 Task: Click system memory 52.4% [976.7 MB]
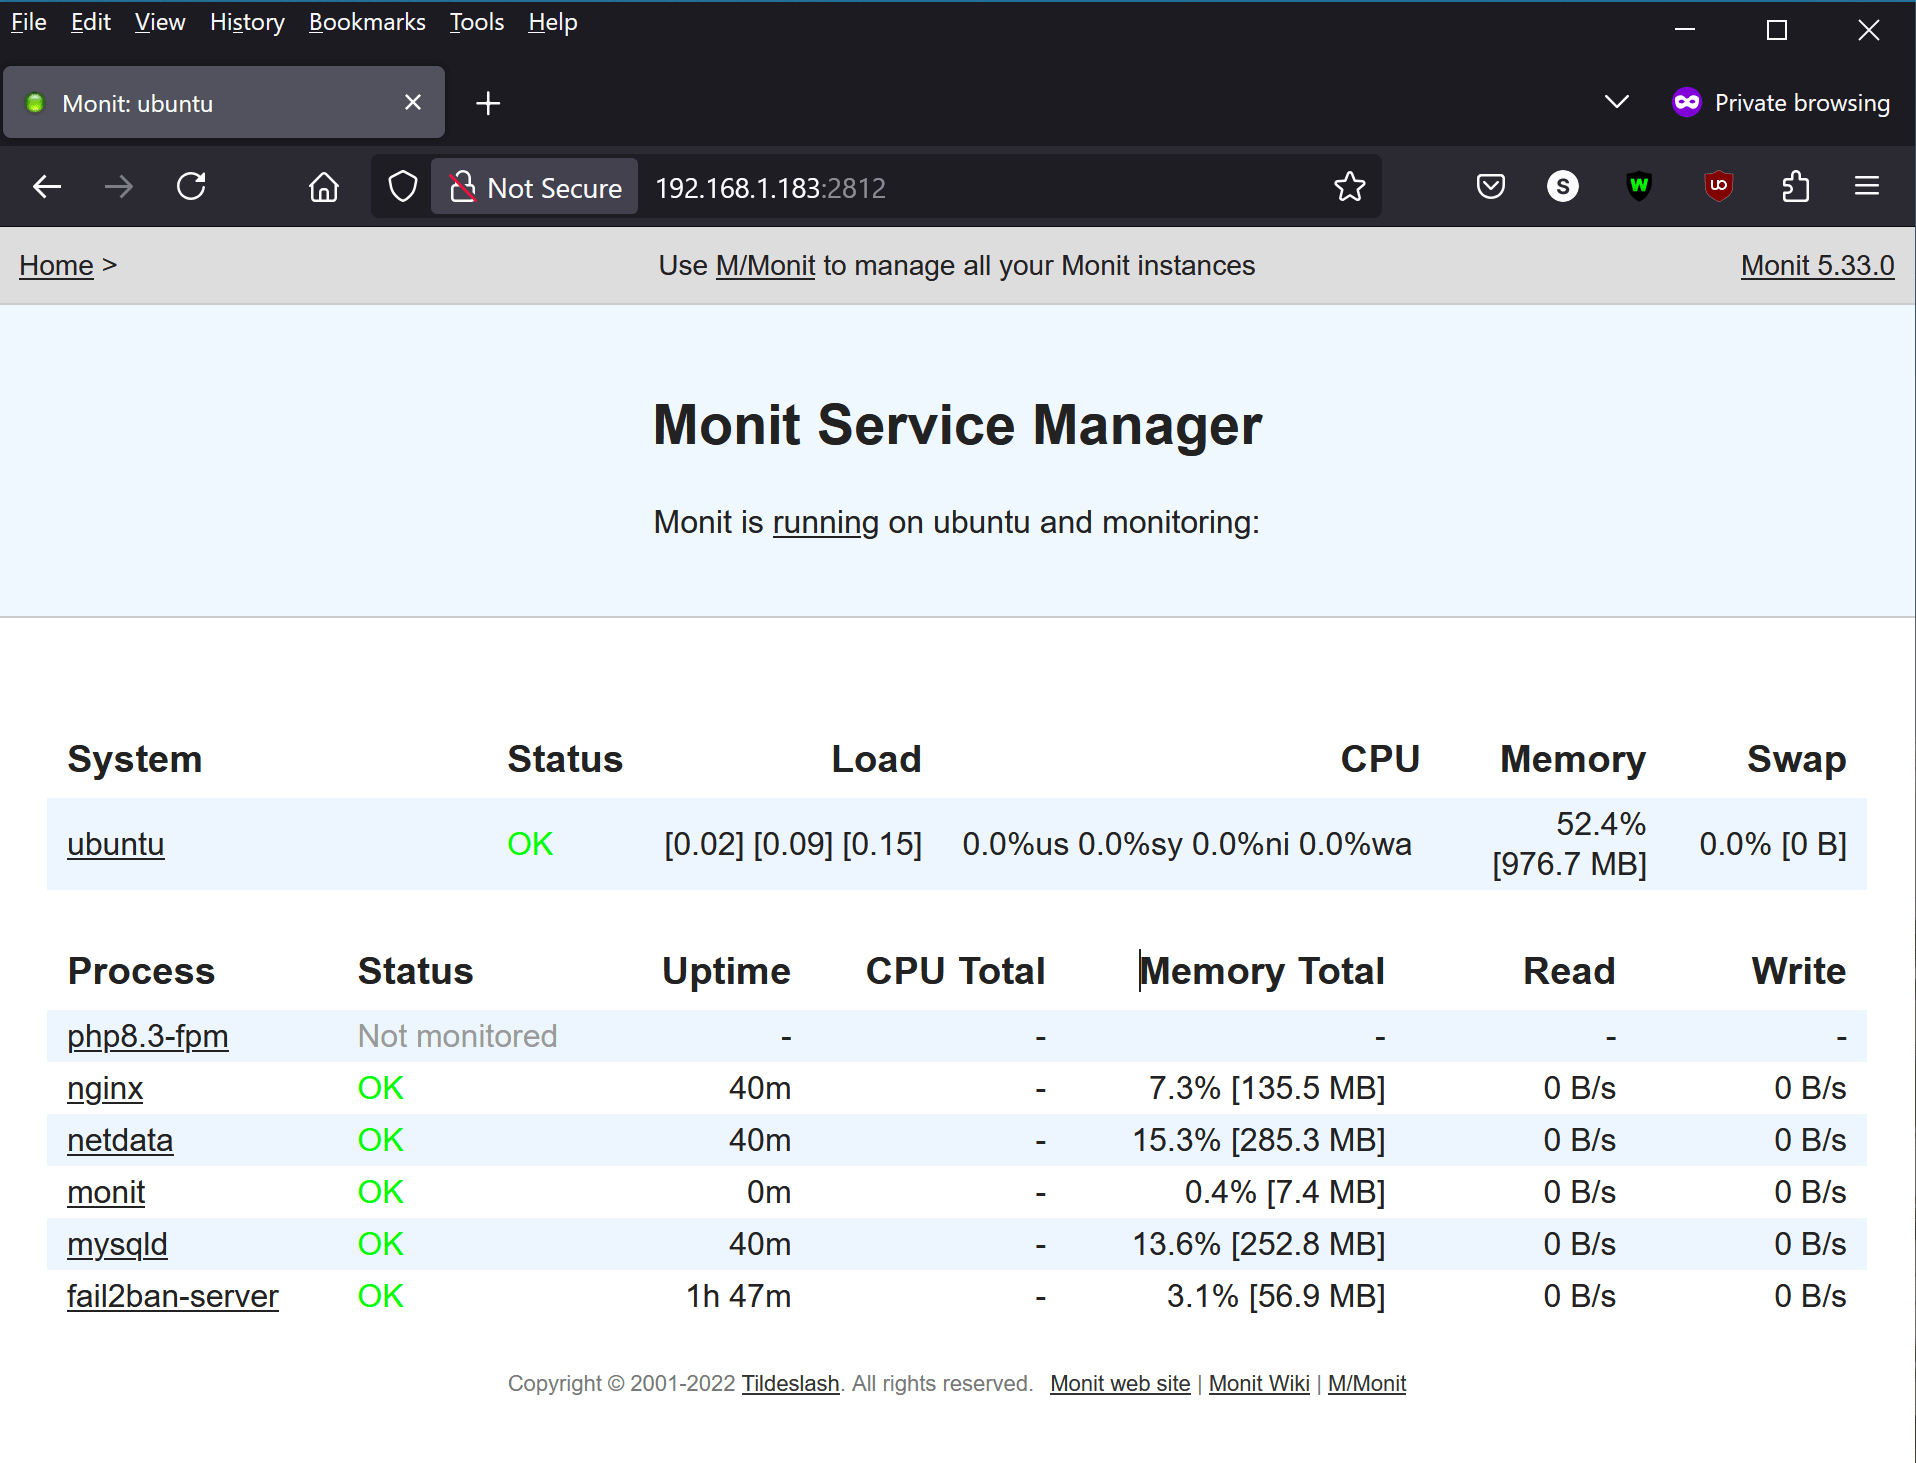click(x=1569, y=844)
